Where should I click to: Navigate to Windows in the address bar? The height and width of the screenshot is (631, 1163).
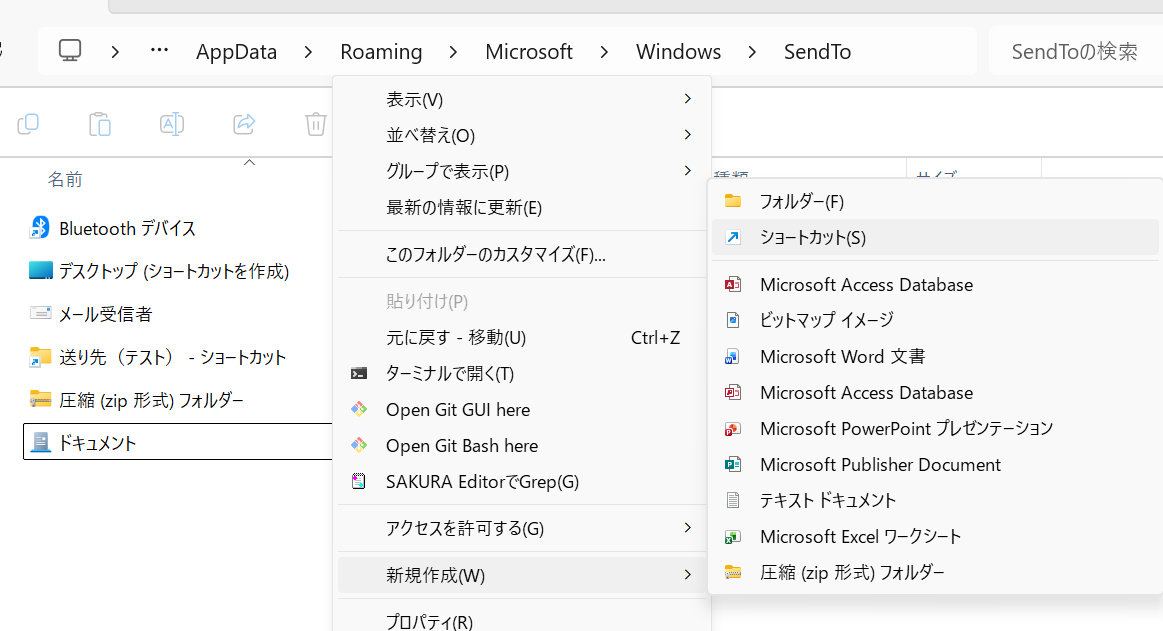(679, 52)
